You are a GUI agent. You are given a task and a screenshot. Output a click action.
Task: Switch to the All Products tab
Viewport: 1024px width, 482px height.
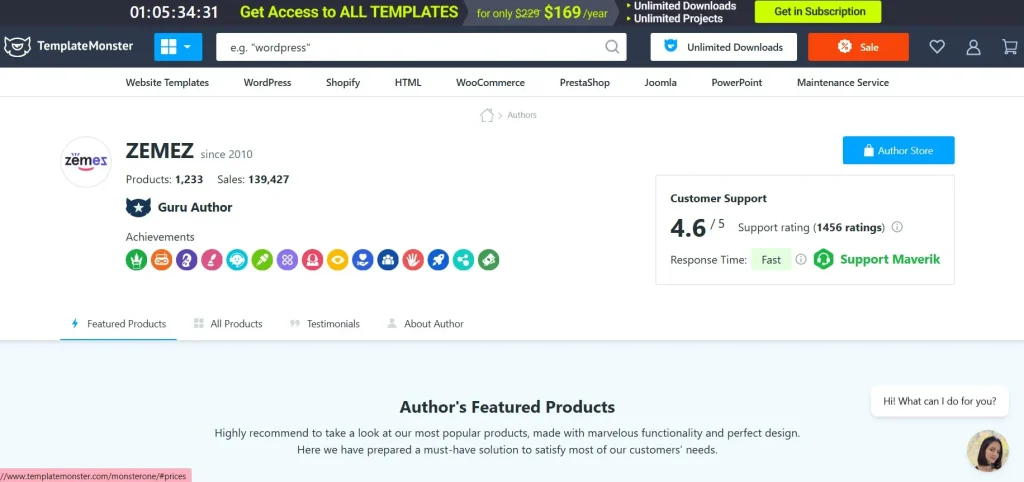[x=228, y=324]
